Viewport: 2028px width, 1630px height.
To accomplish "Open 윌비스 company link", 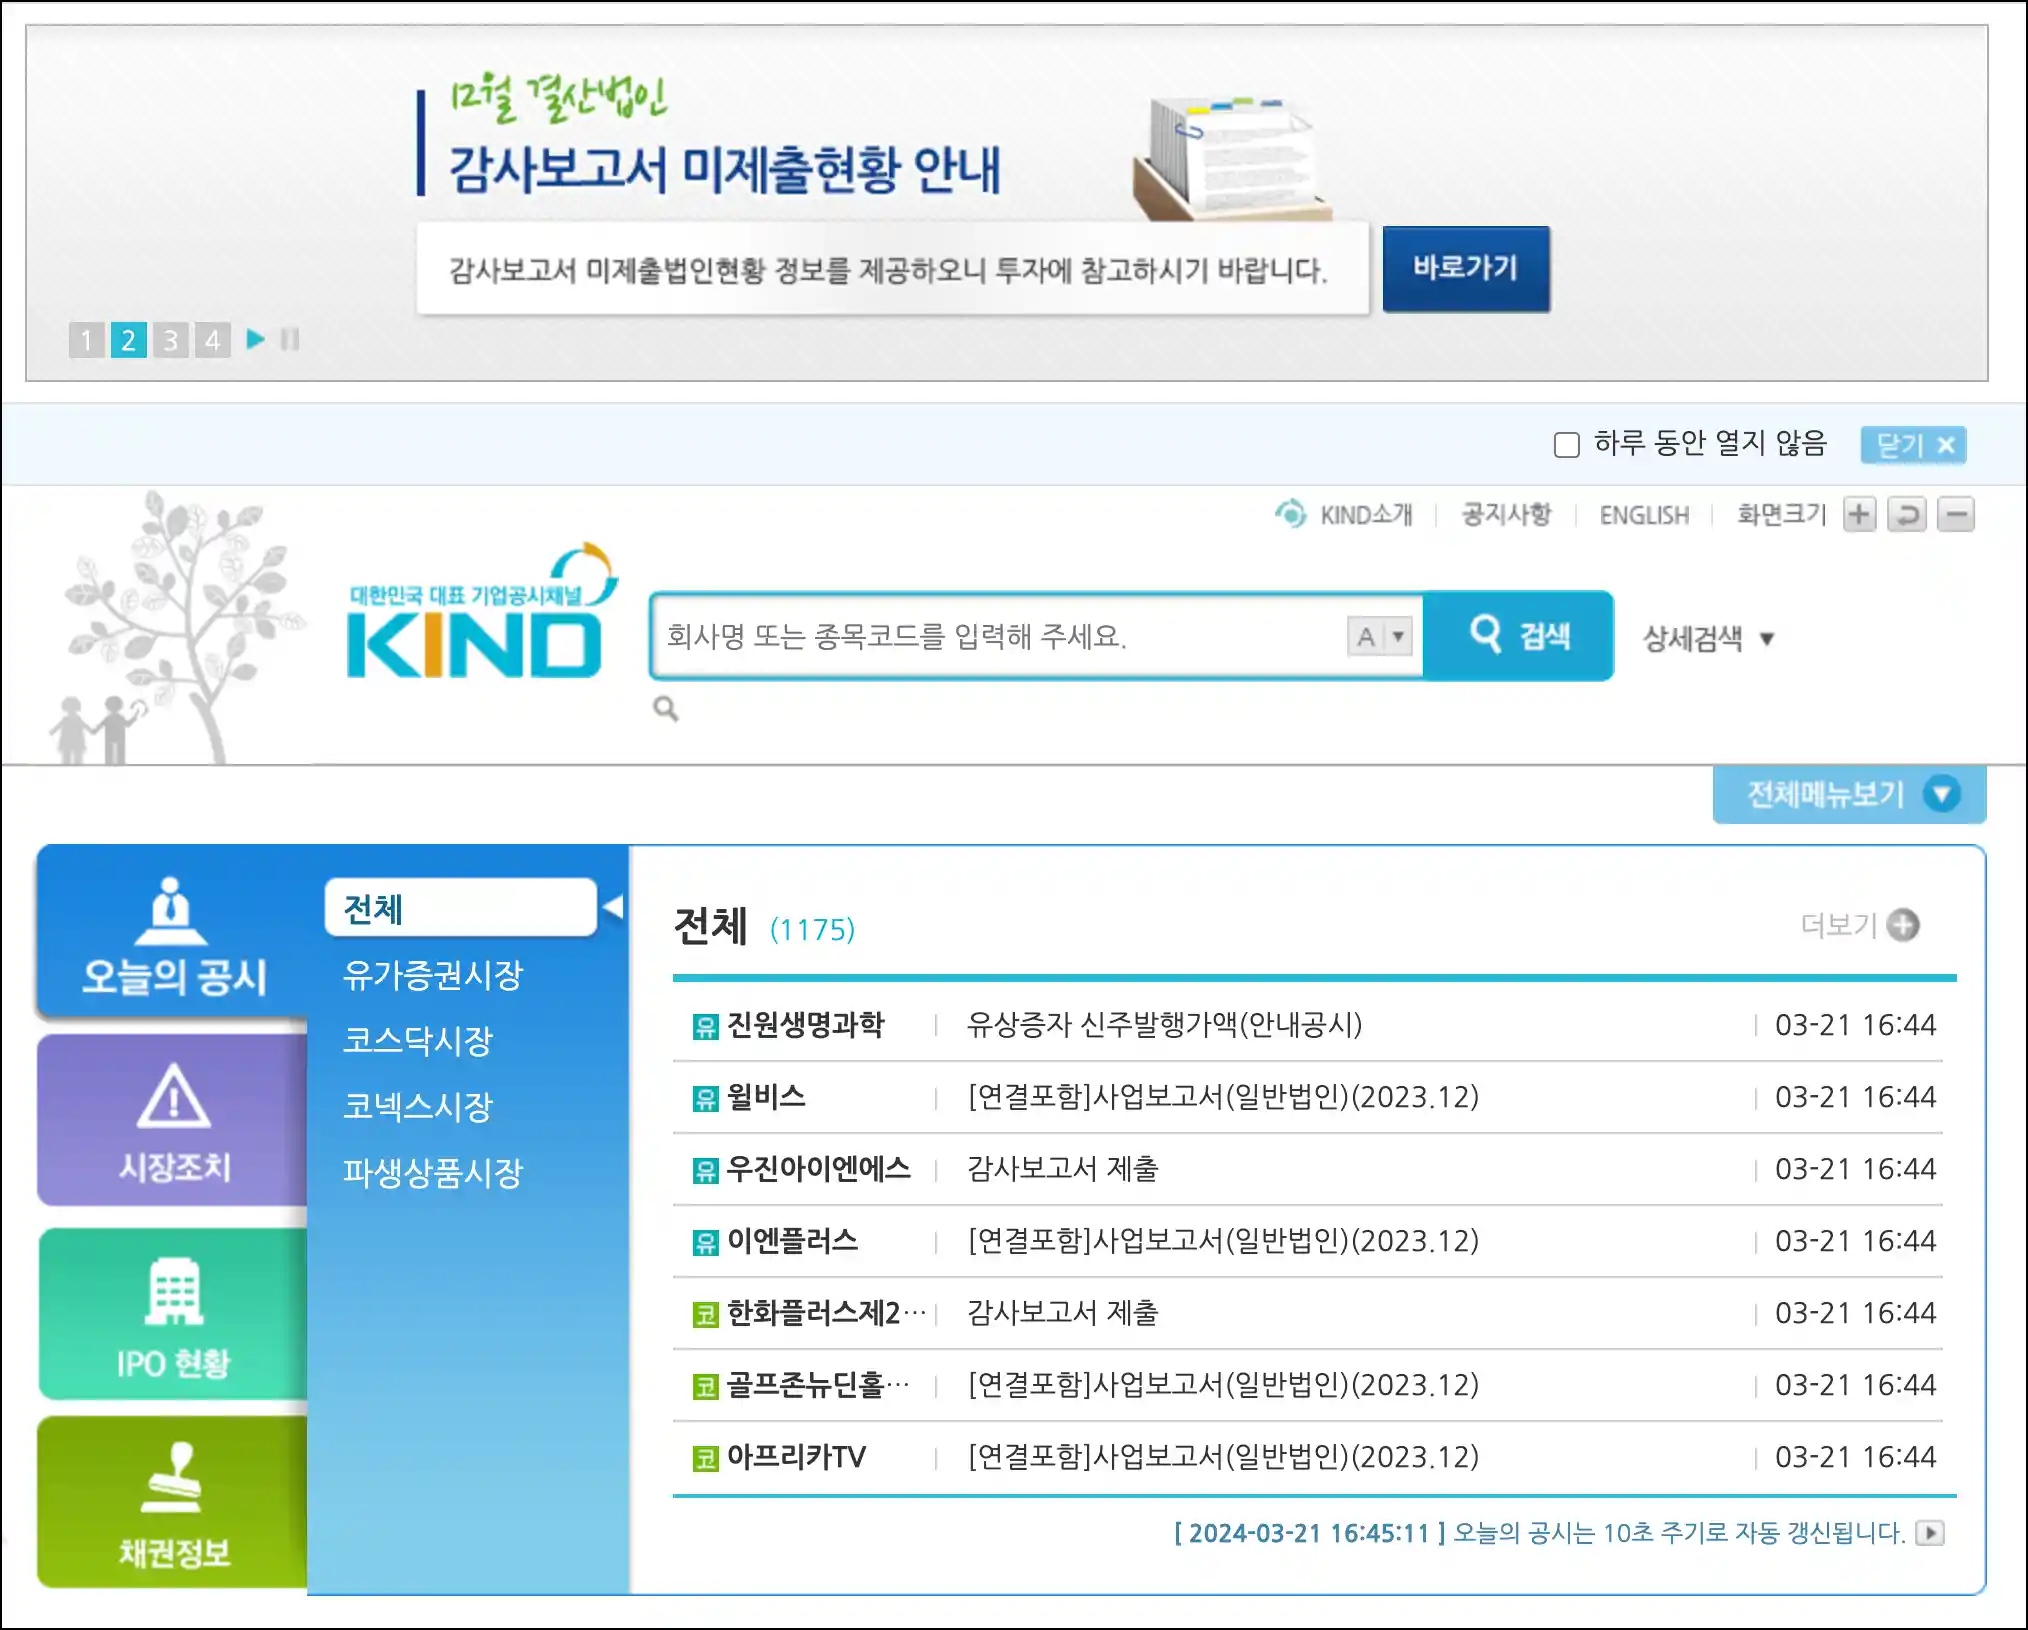I will pos(766,1097).
